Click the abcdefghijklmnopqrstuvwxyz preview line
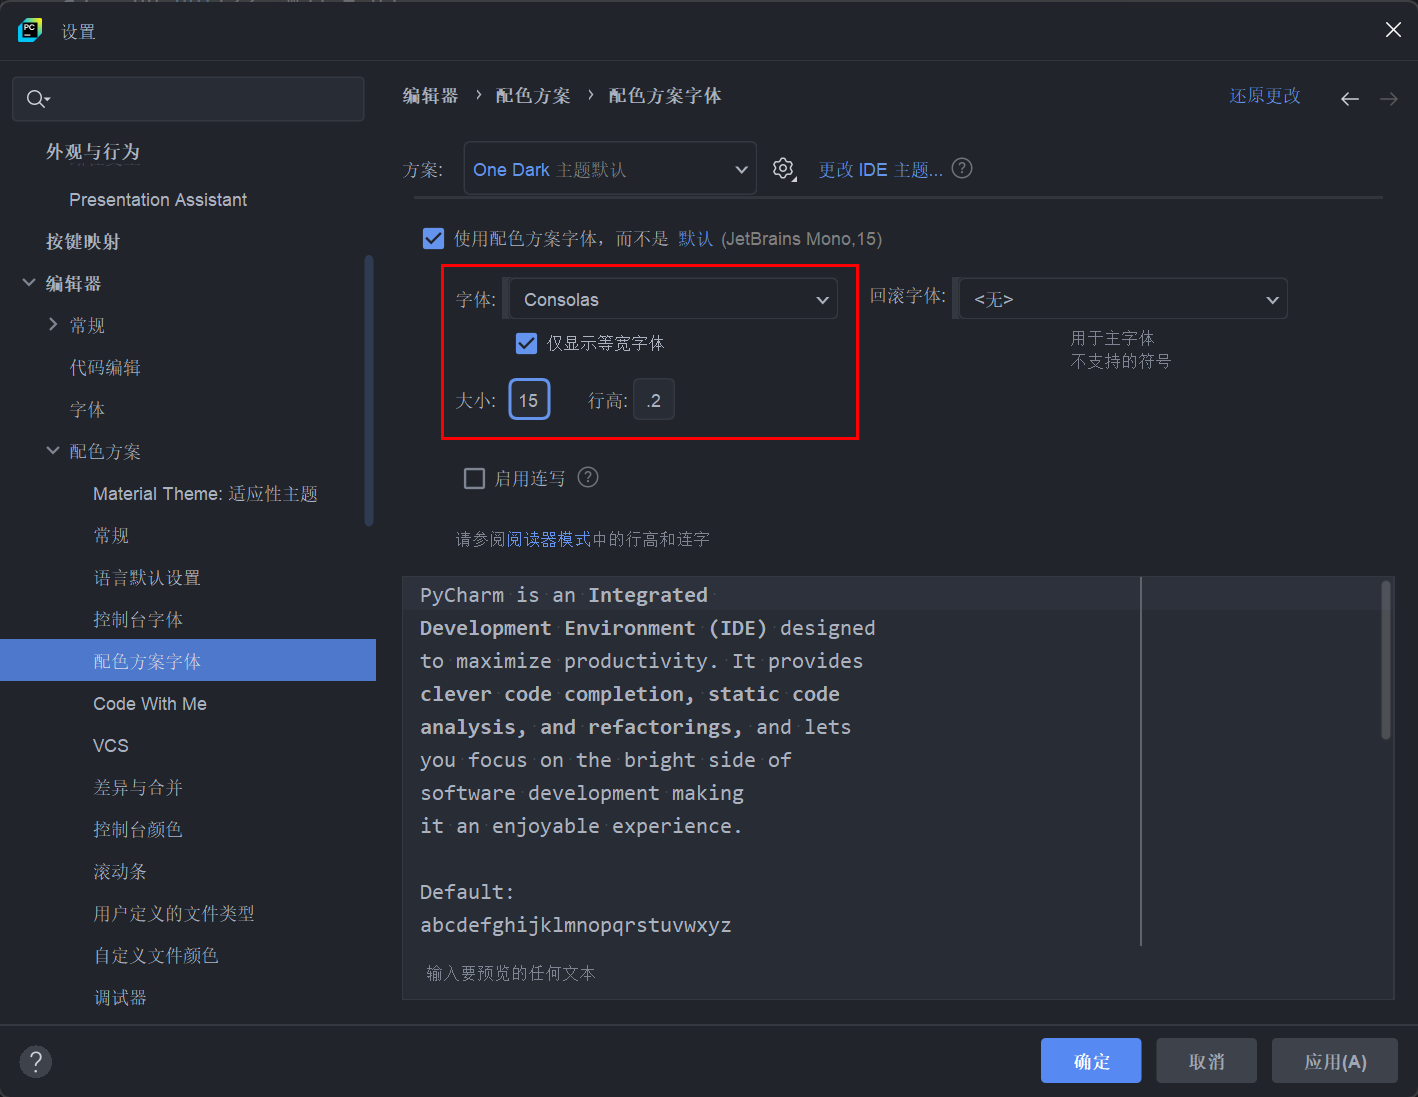1418x1097 pixels. click(576, 925)
